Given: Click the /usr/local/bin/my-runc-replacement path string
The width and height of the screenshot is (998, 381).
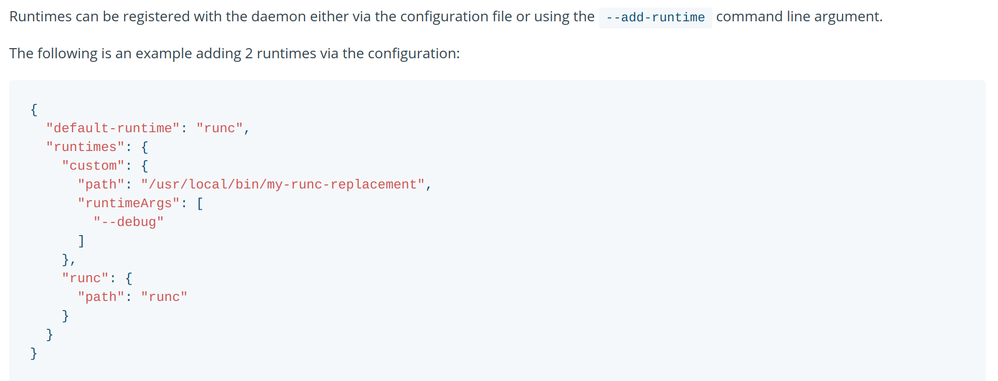Looking at the screenshot, I should [x=283, y=184].
